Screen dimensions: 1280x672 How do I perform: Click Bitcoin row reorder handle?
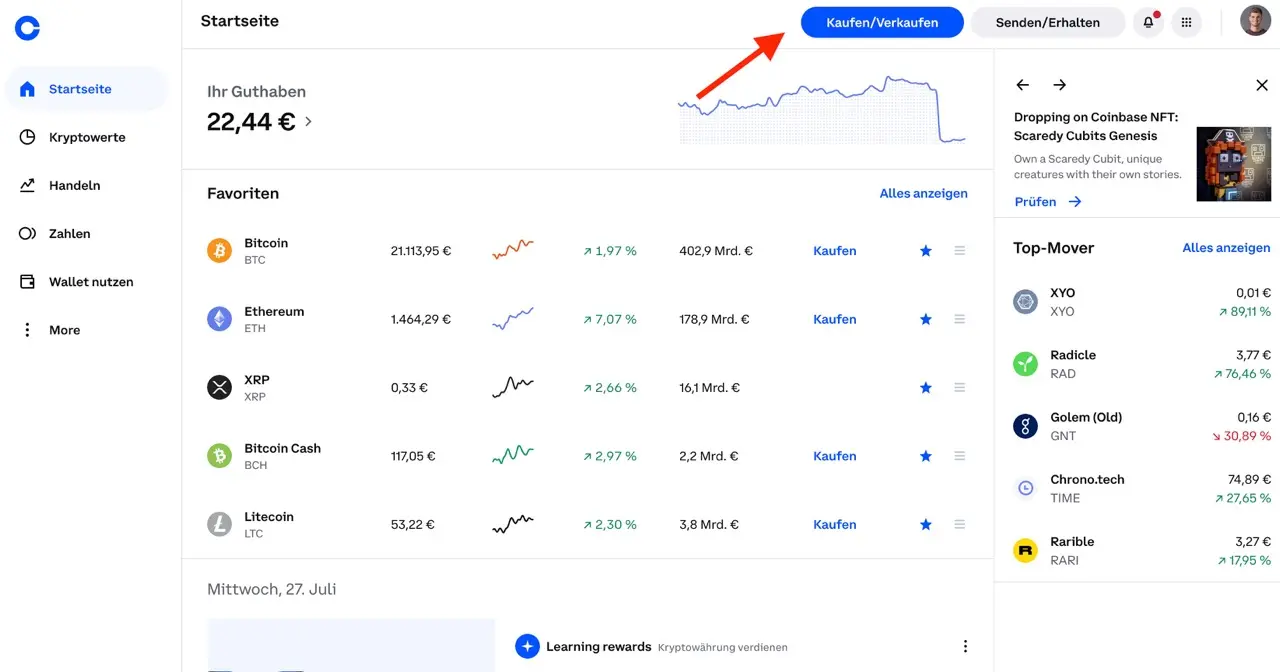point(959,251)
